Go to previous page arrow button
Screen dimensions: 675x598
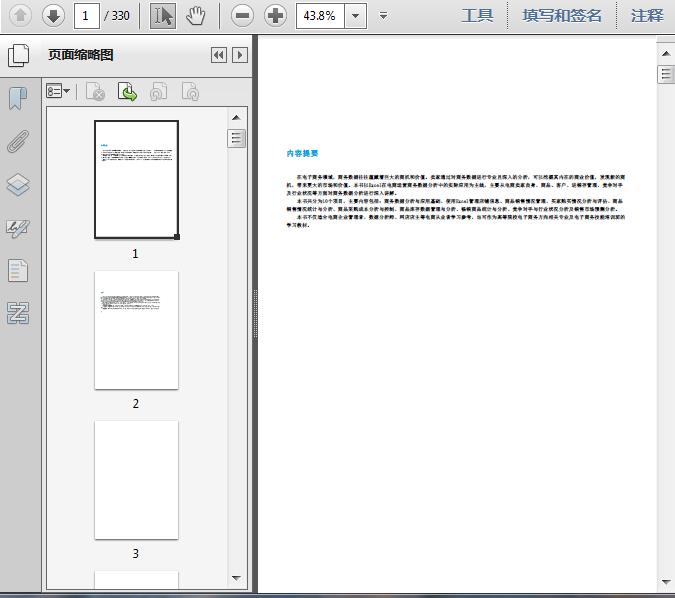pyautogui.click(x=20, y=16)
